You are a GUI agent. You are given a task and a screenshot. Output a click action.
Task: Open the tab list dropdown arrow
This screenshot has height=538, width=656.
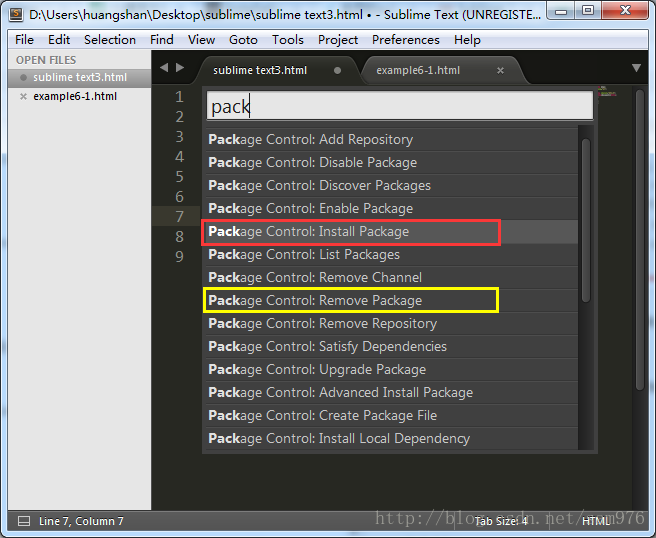click(x=636, y=68)
